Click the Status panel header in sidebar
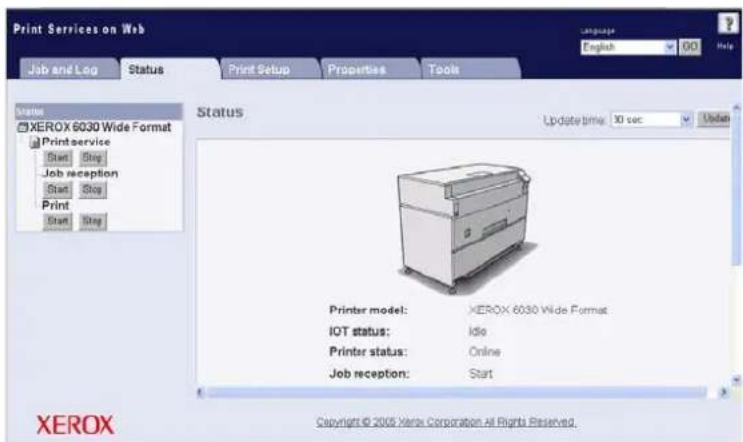The width and height of the screenshot is (743, 442). click(x=99, y=111)
